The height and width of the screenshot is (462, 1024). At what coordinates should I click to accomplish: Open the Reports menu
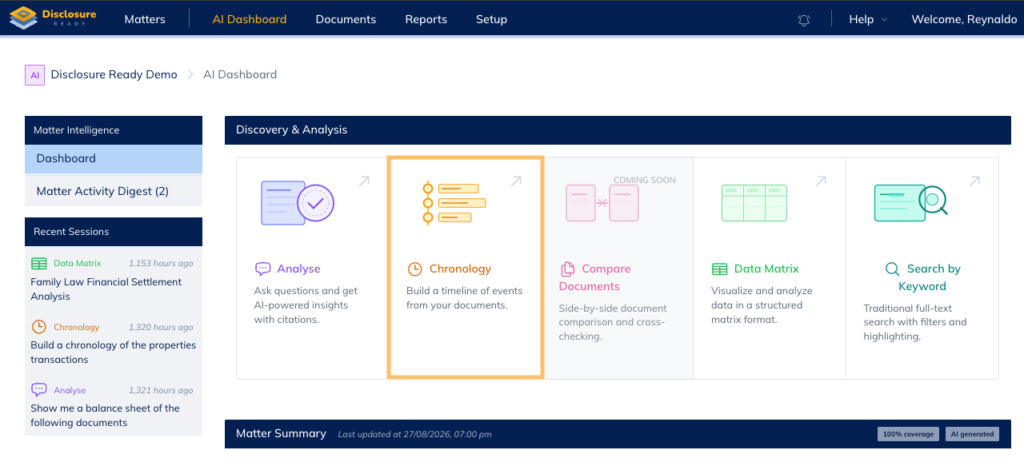click(x=426, y=20)
